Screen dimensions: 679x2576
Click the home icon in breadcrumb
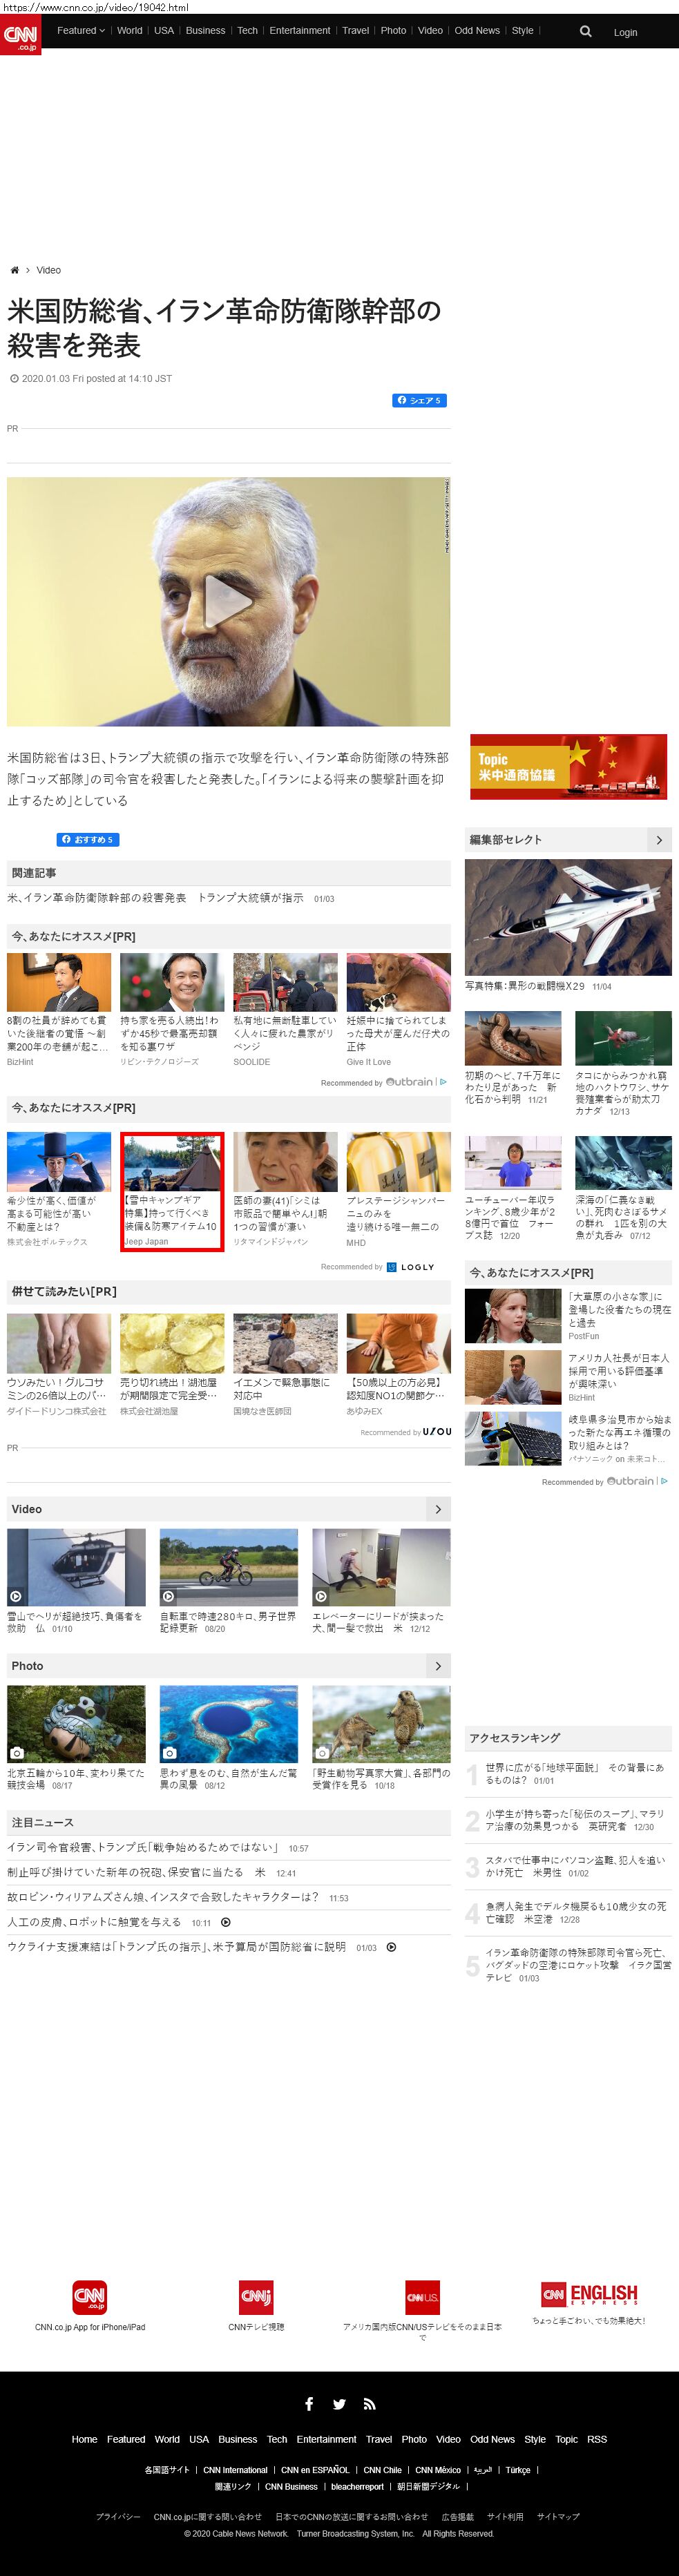click(x=14, y=270)
